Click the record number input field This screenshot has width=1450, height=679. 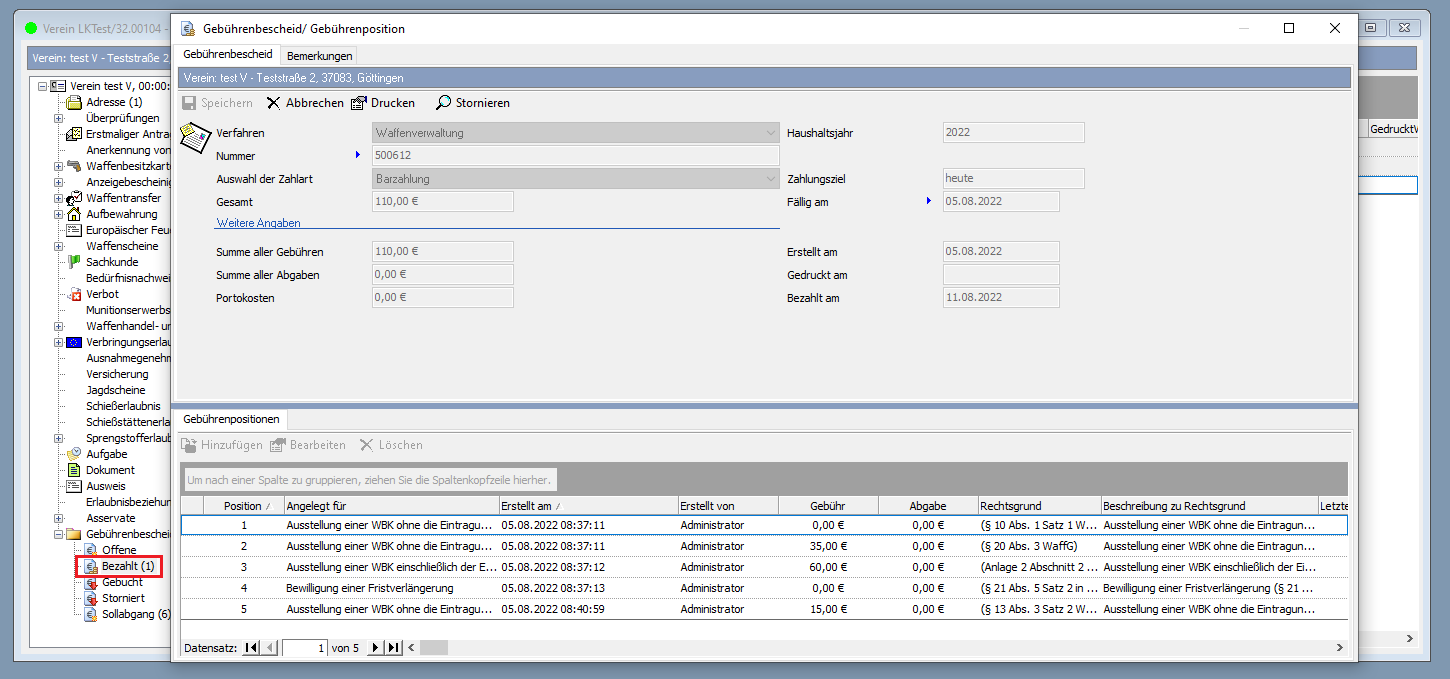click(305, 648)
